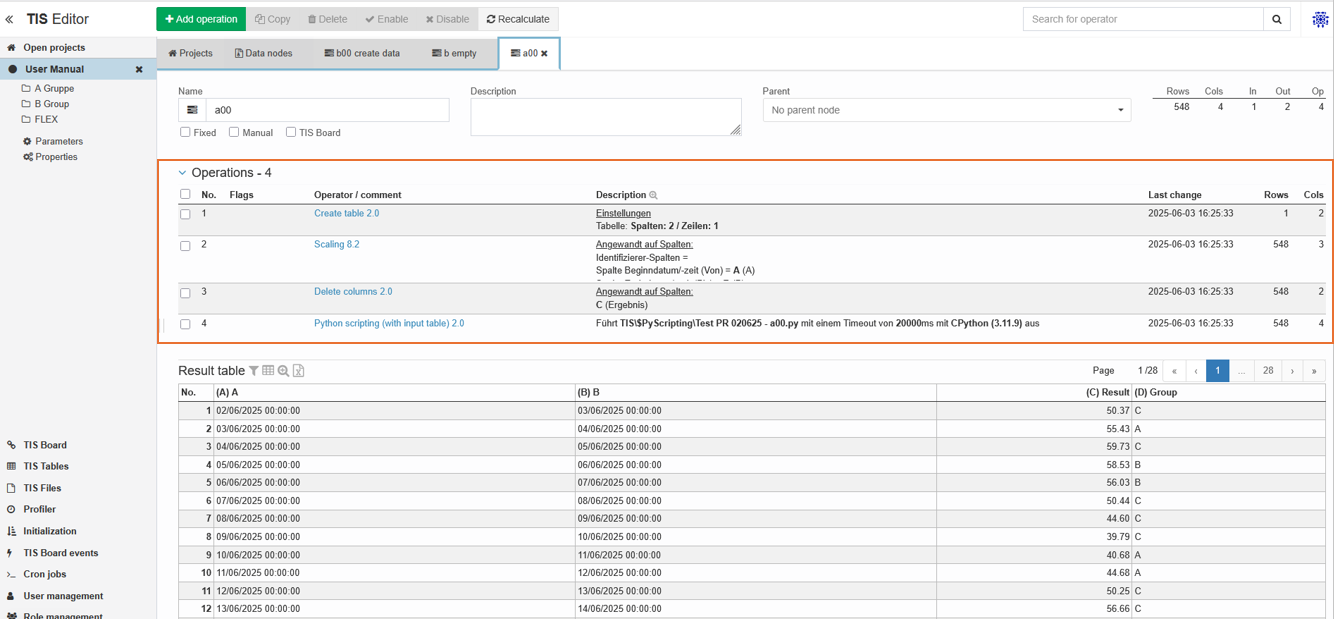
Task: Open the Profiler from the sidebar
Action: tap(39, 509)
